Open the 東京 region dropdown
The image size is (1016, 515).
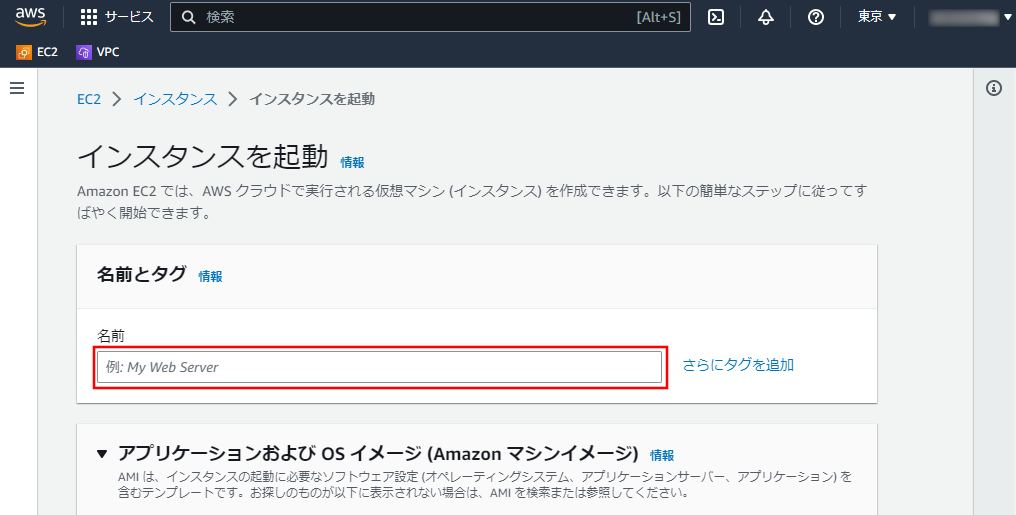click(x=877, y=17)
